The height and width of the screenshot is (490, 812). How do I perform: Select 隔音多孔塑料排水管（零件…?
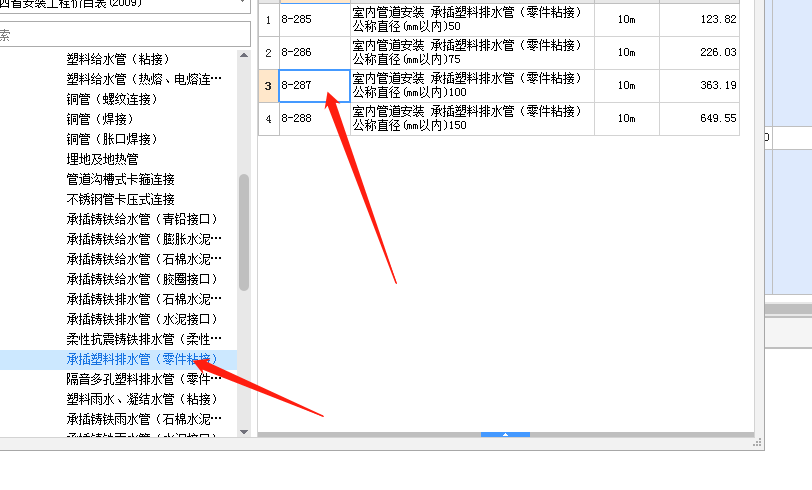tap(144, 379)
